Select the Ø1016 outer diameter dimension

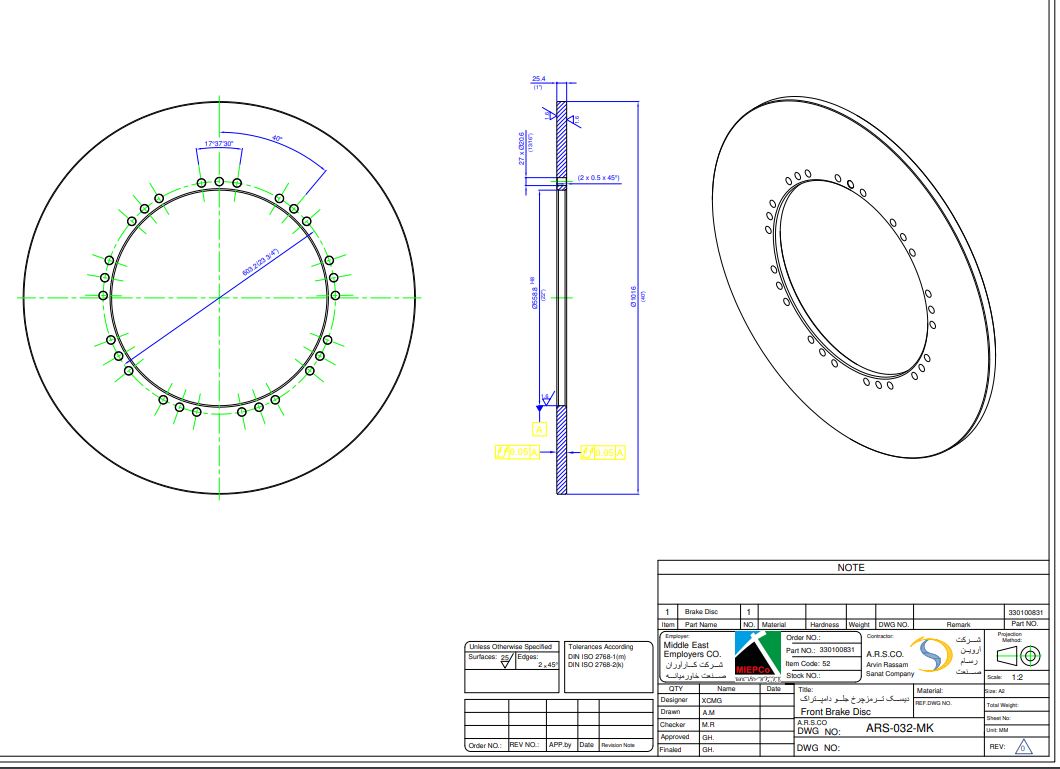[x=633, y=298]
